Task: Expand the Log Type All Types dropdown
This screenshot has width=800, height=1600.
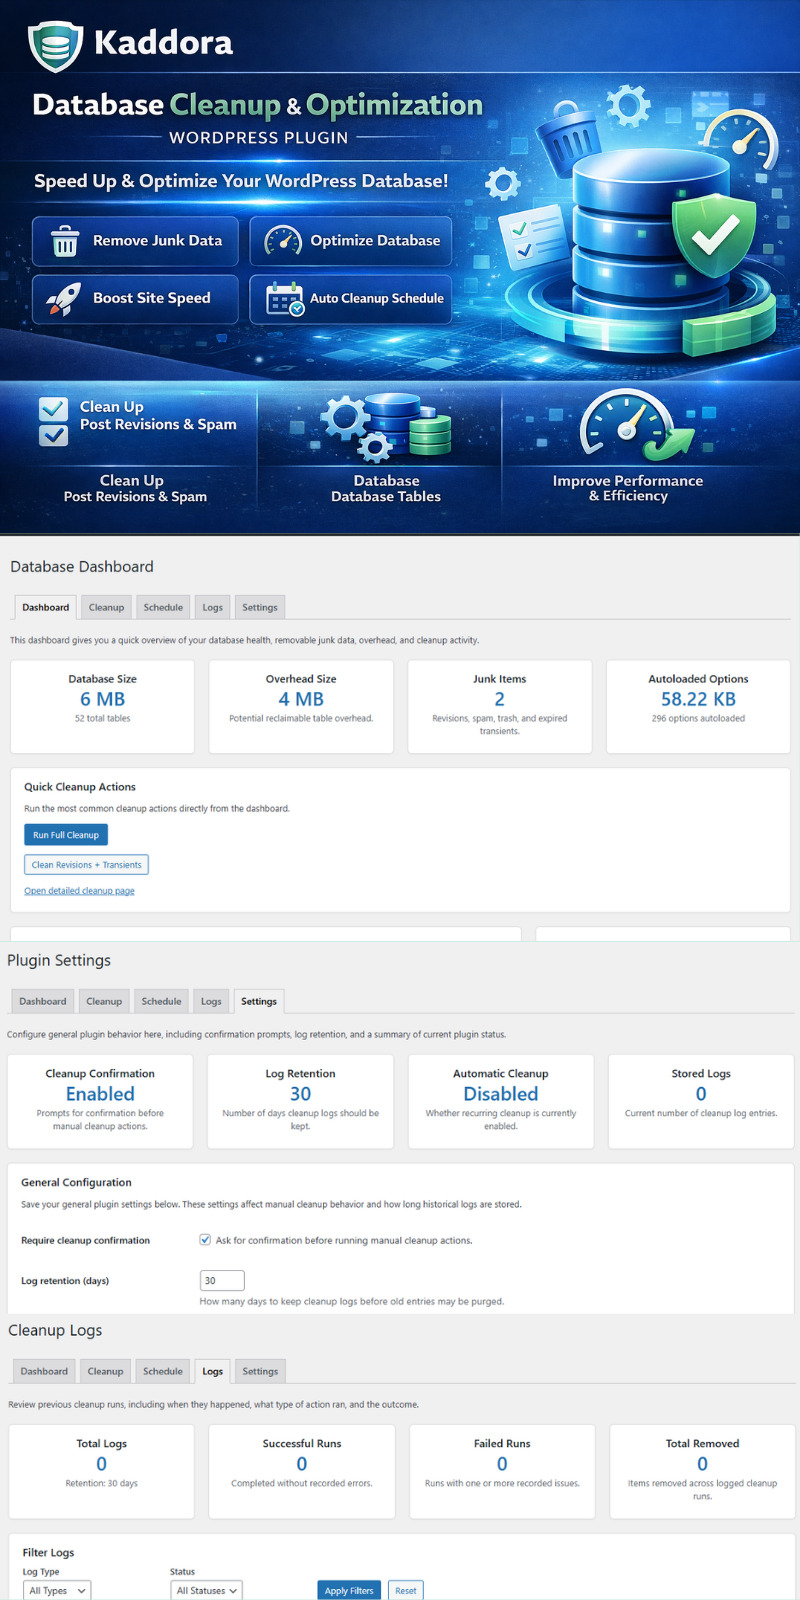Action: tap(56, 1590)
